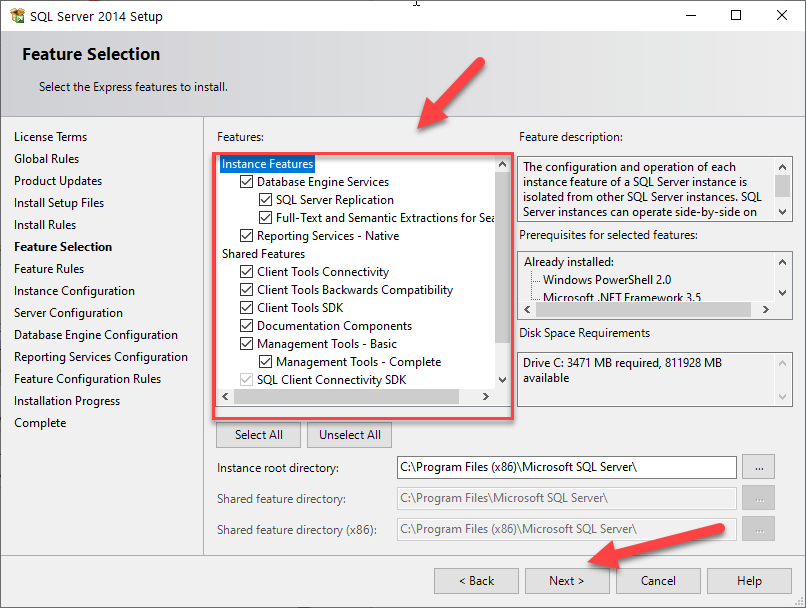Click the Instance root directory field

pos(566,467)
